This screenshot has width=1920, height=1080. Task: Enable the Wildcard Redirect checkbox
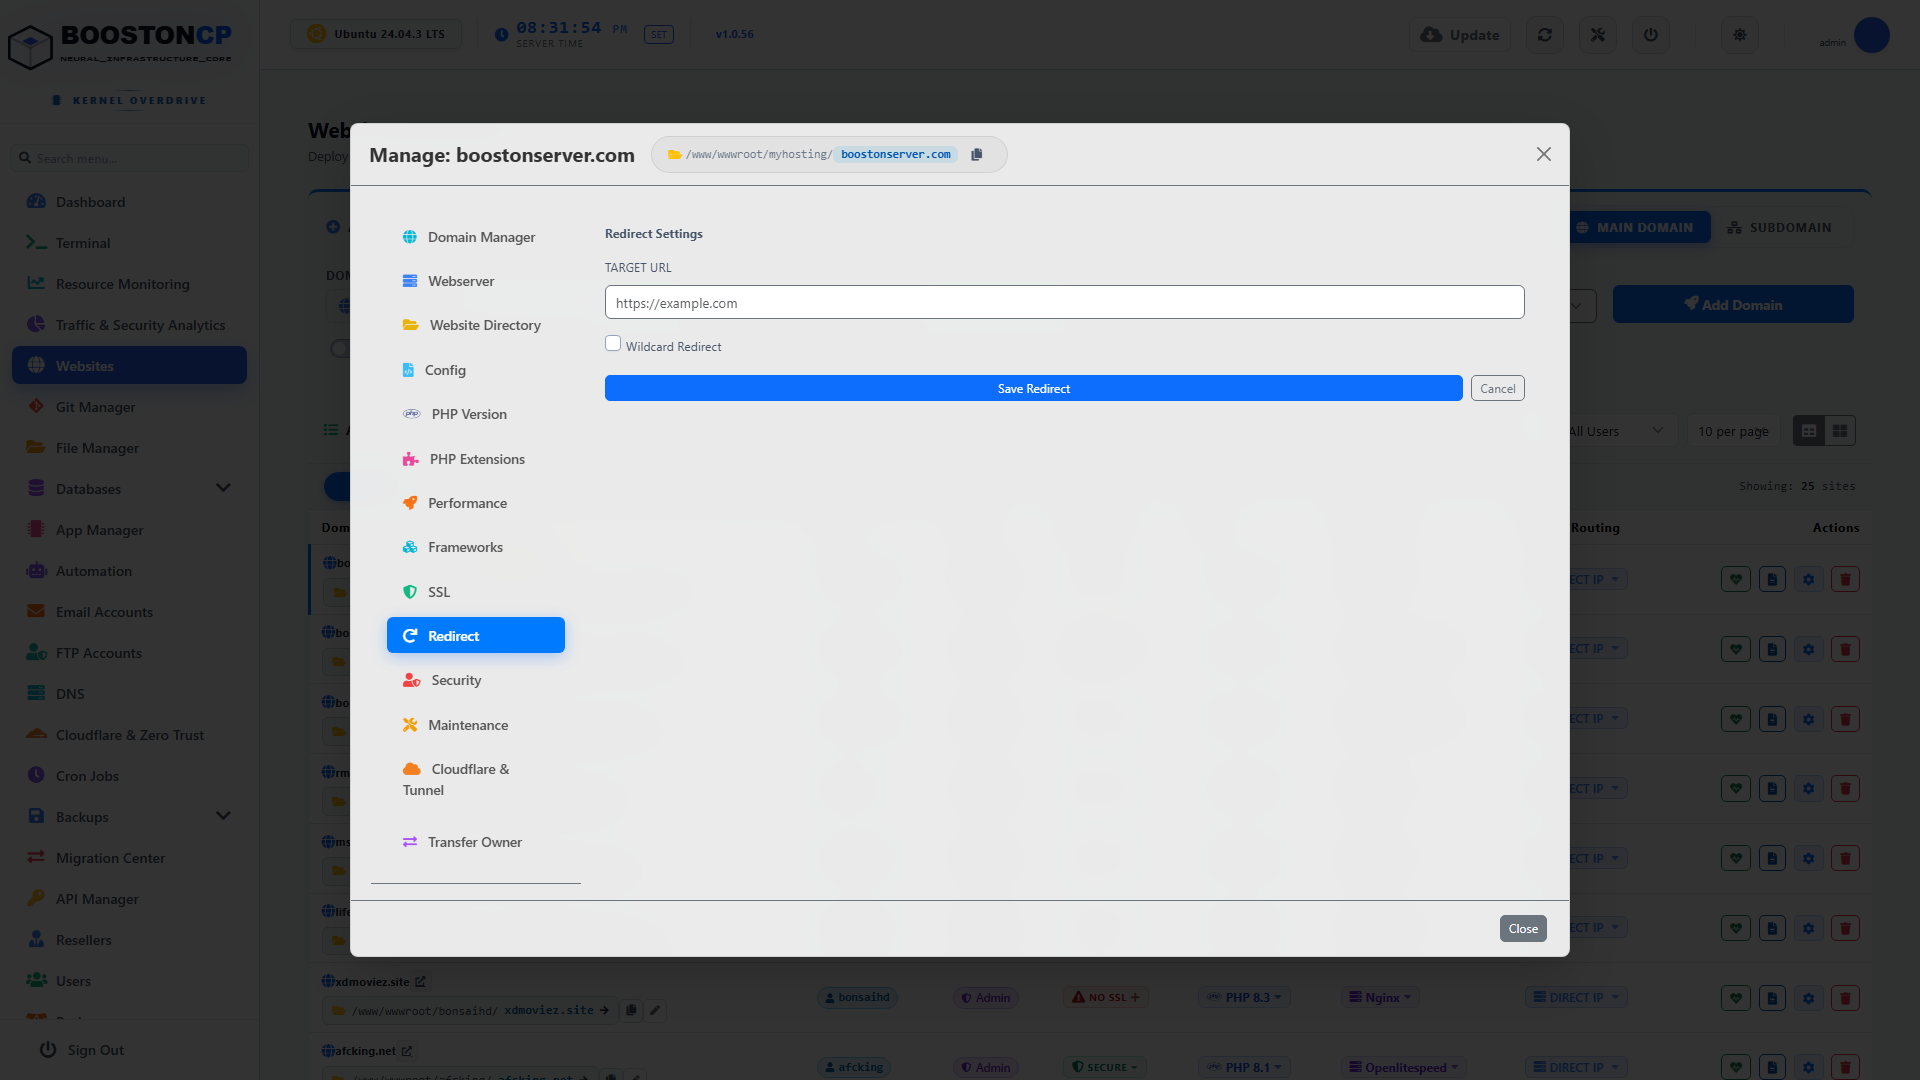613,343
